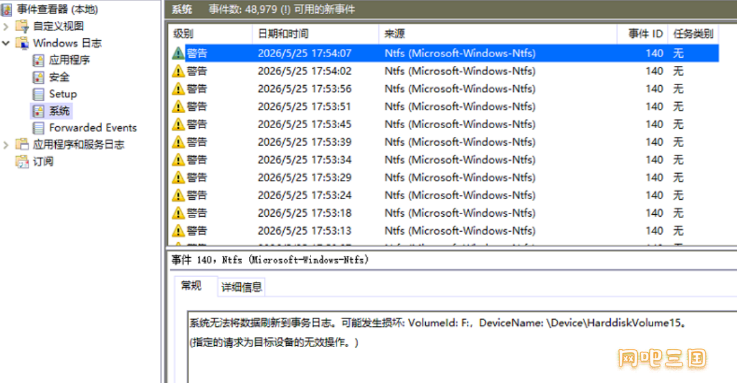Viewport: 737px width, 383px height.
Task: Click the Windows 日志 folder icon
Action: [22, 43]
